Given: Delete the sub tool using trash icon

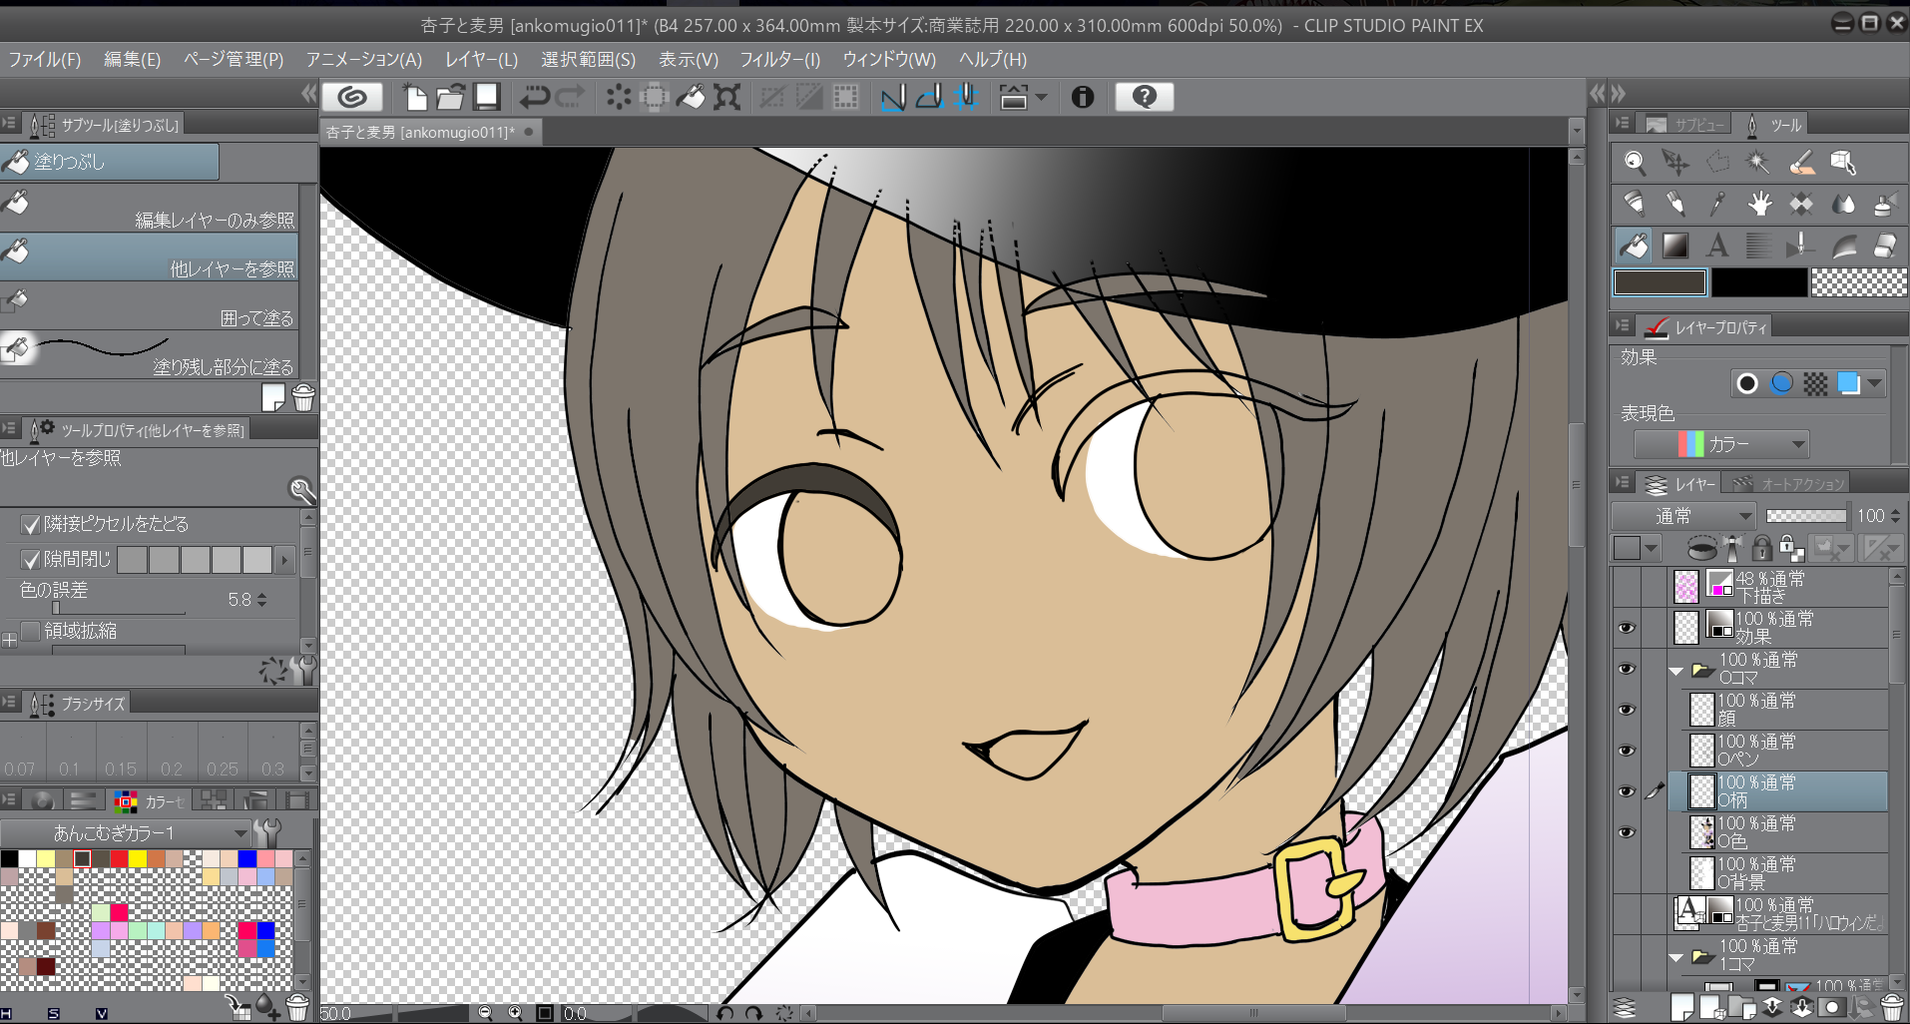Looking at the screenshot, I should [x=303, y=398].
